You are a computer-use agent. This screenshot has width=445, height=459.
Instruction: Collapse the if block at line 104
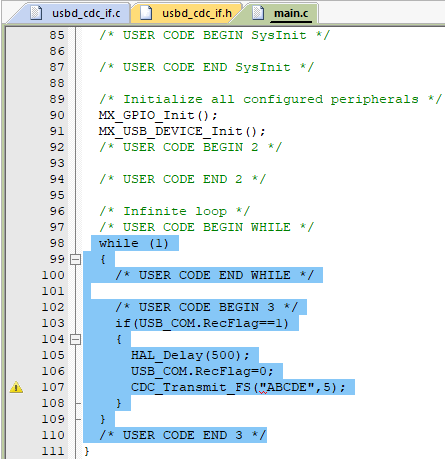pos(76,339)
